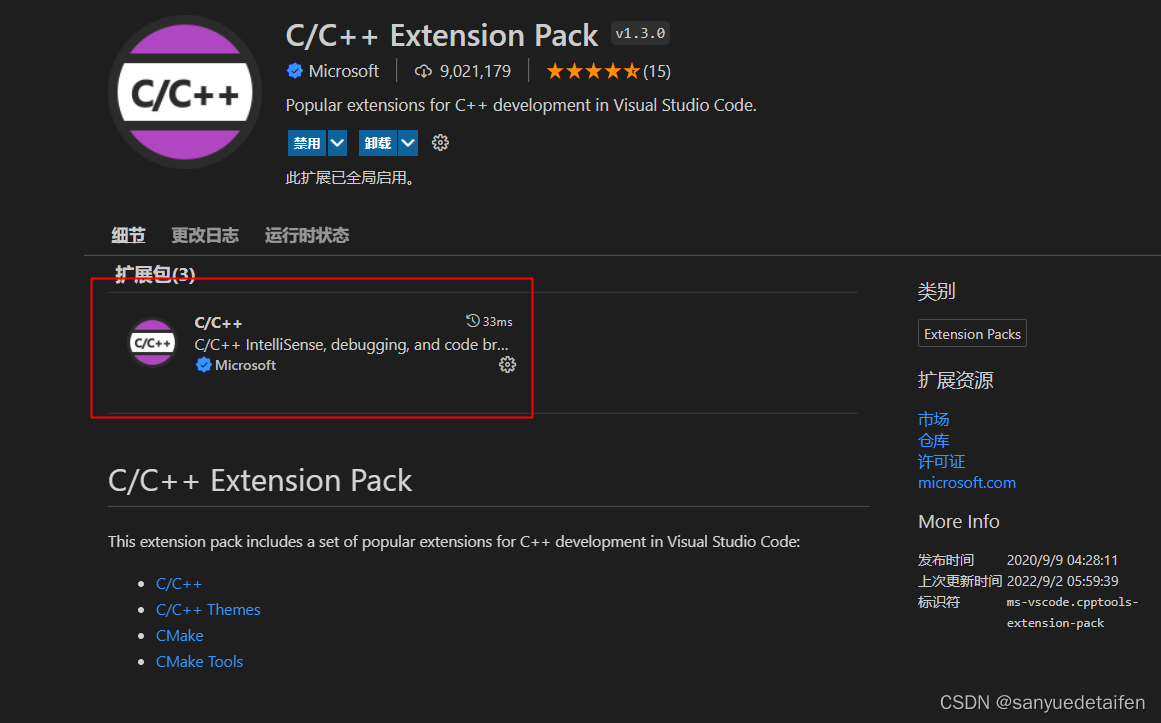Open the extension pack settings gear
Screen dimensions: 1161x723
440,143
